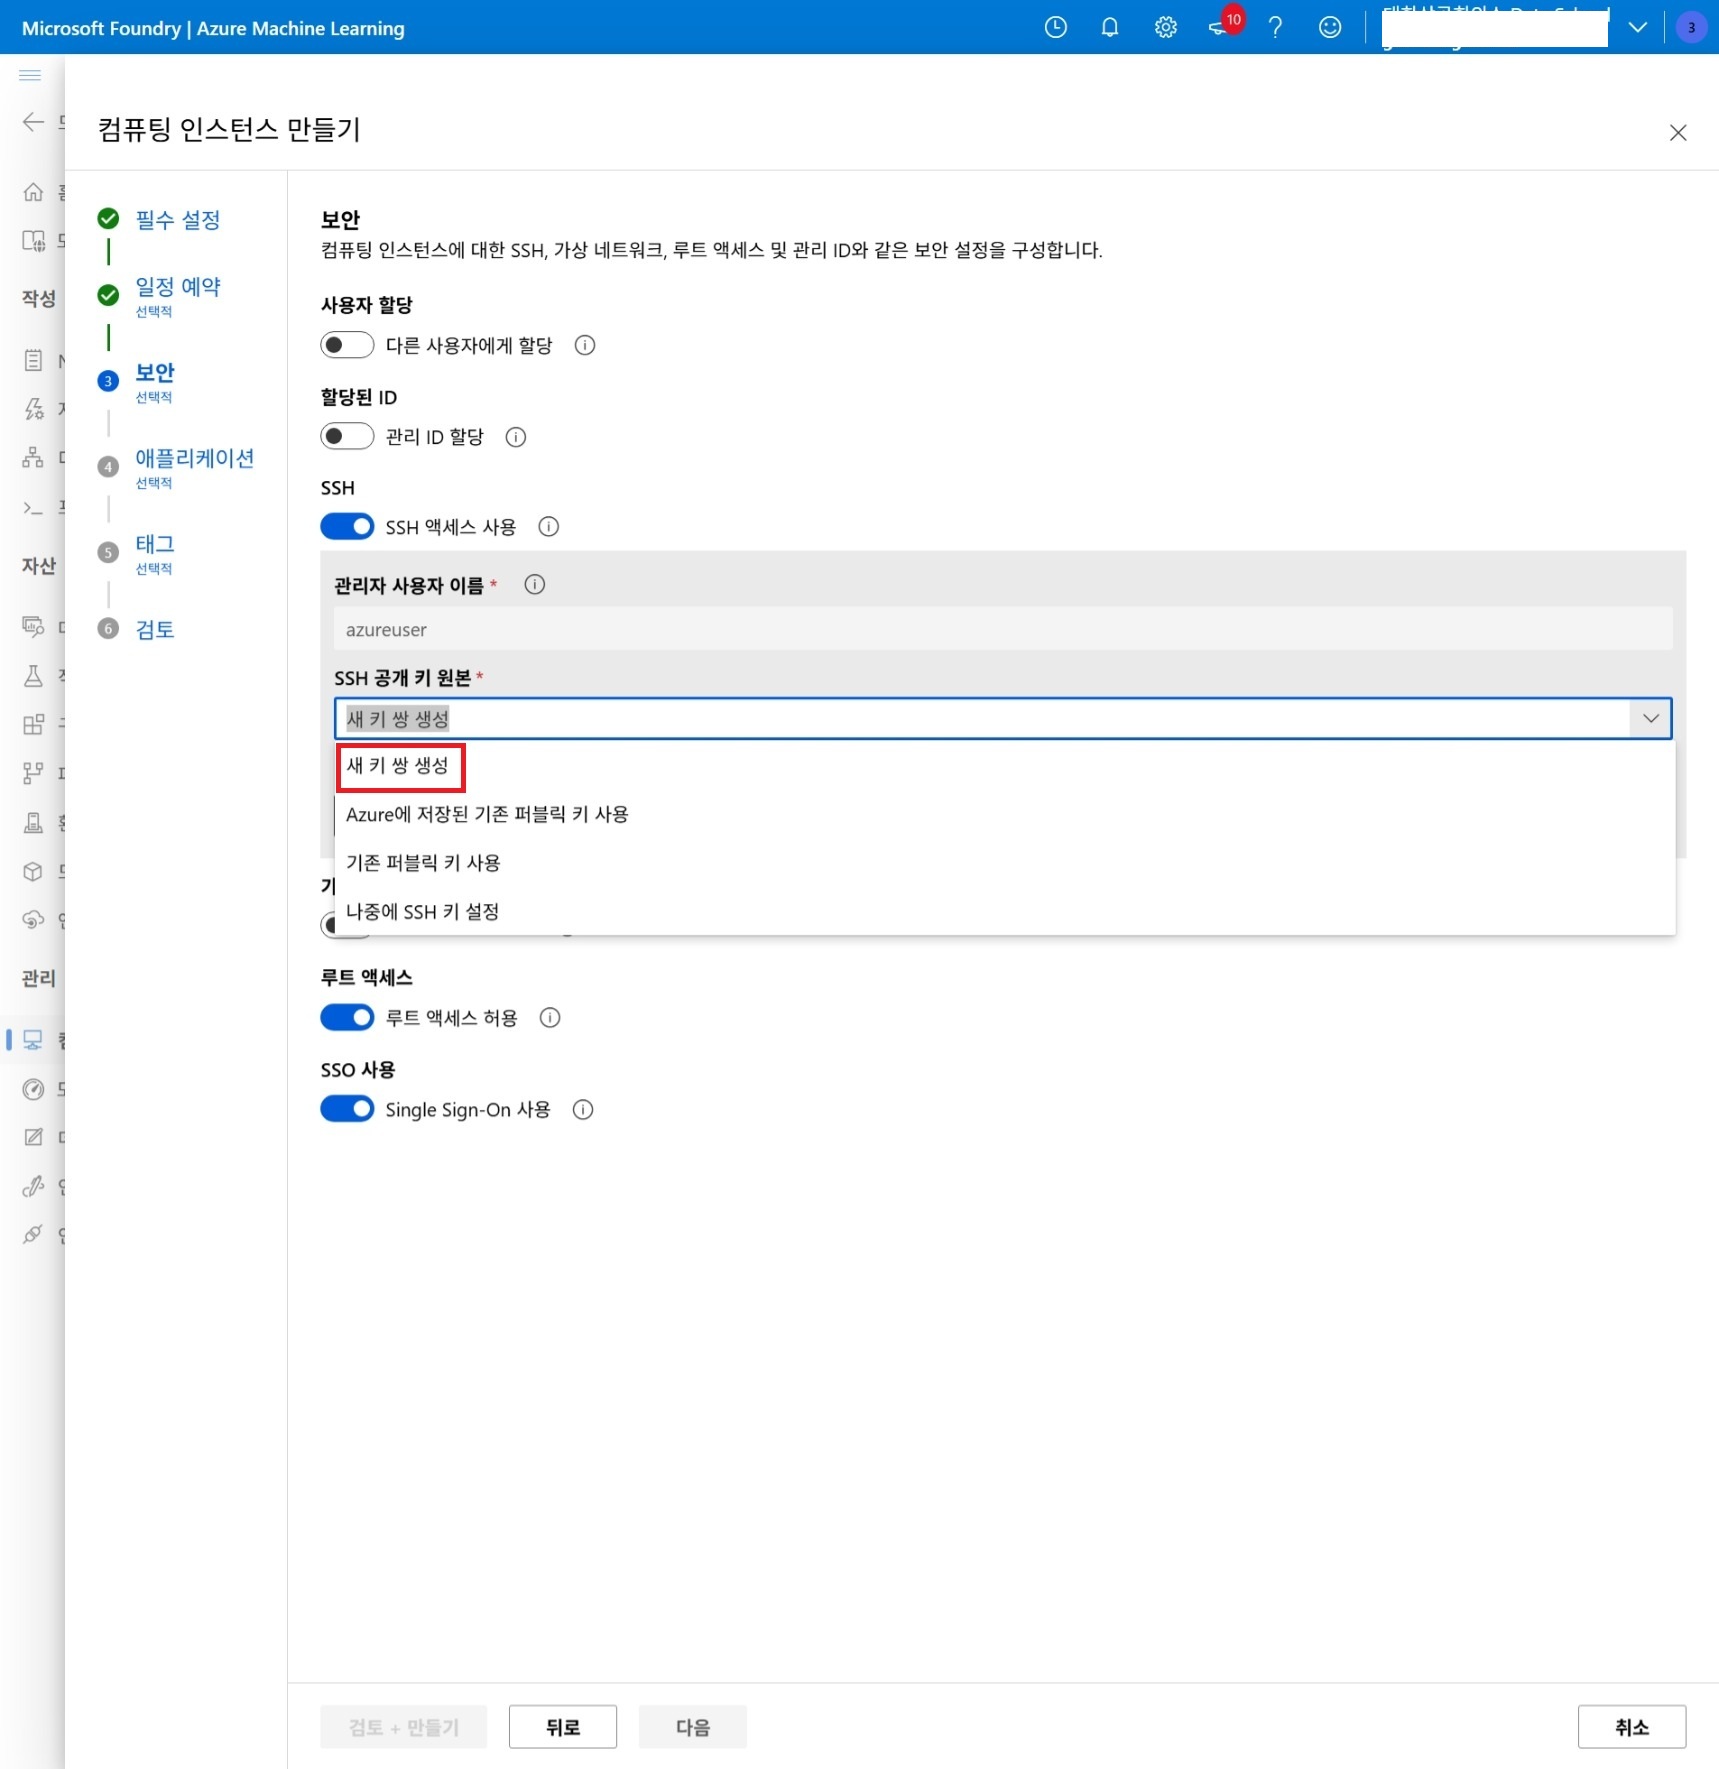Show info for 루트 액세스 허용
The image size is (1719, 1769).
(x=550, y=1018)
